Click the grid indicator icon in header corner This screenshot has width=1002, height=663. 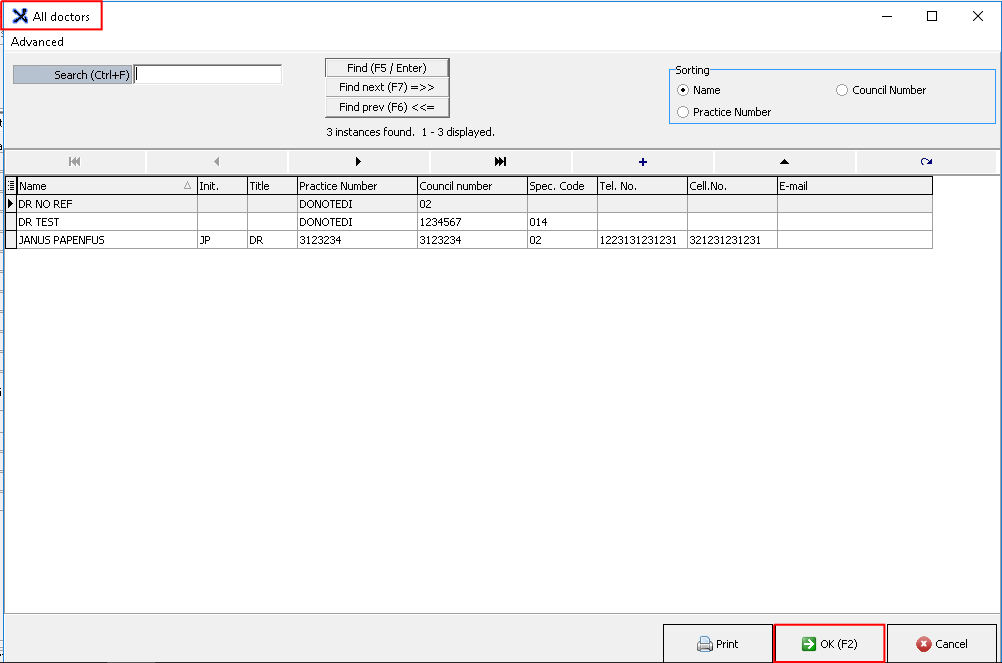click(x=11, y=186)
